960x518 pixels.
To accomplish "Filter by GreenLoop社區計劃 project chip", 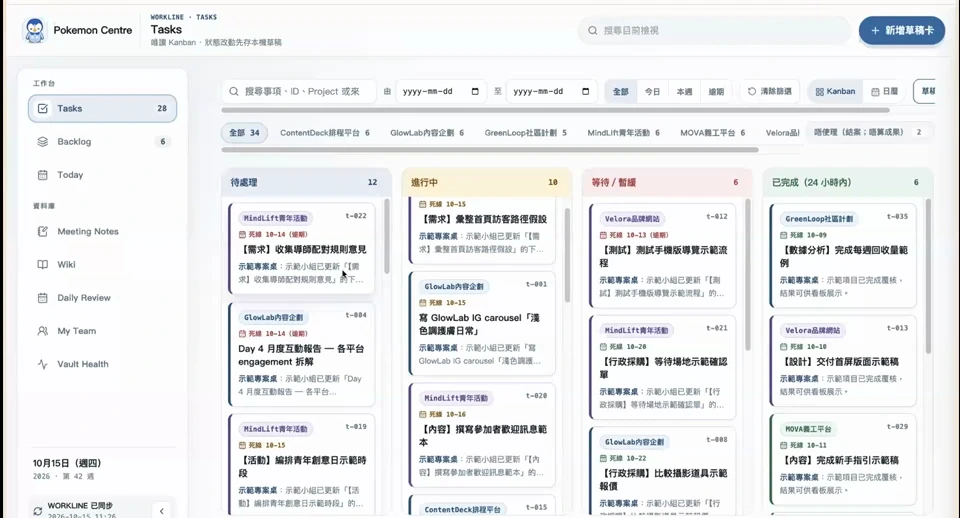I will point(526,132).
